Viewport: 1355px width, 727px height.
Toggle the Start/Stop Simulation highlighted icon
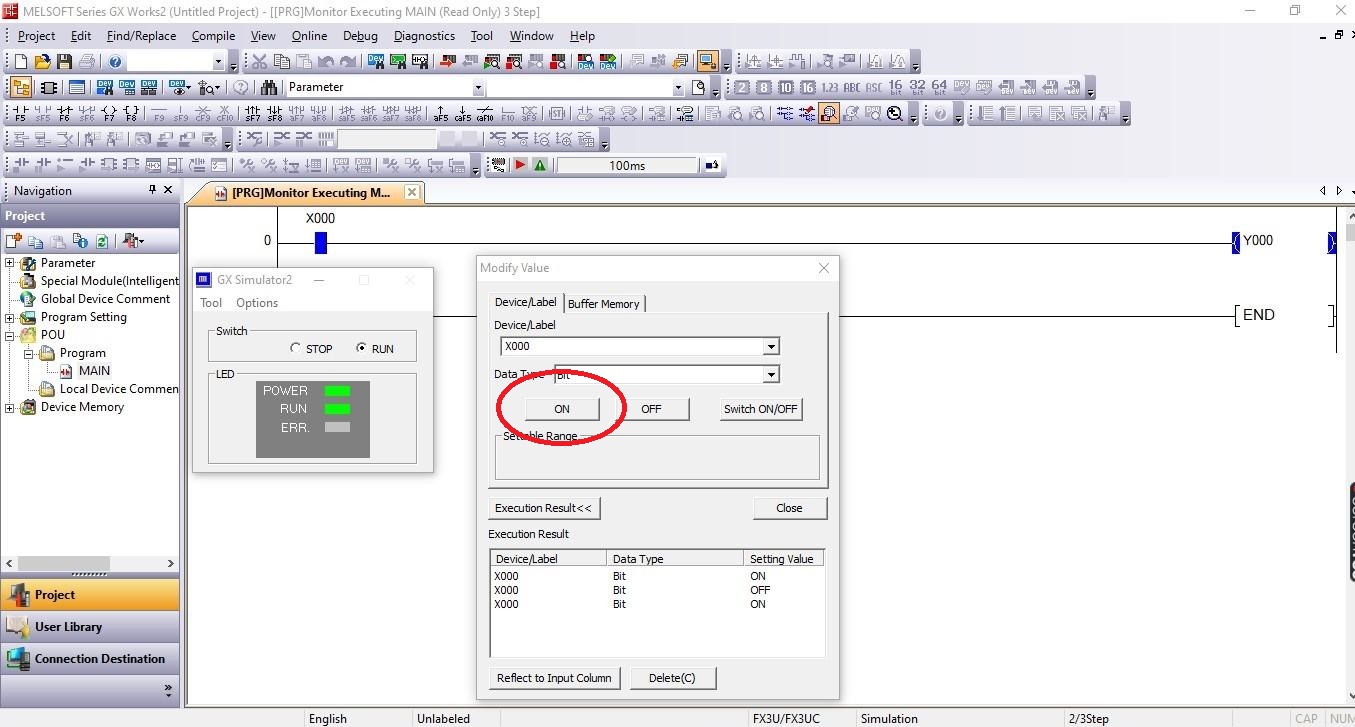pos(708,62)
